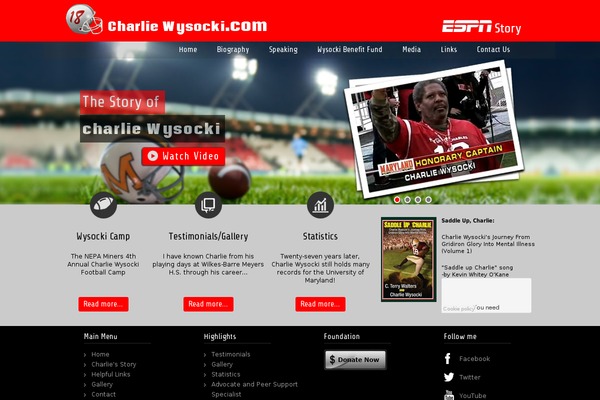Open the Wysocki Benefit Fund page
Viewport: 600px width, 400px height.
pos(350,49)
